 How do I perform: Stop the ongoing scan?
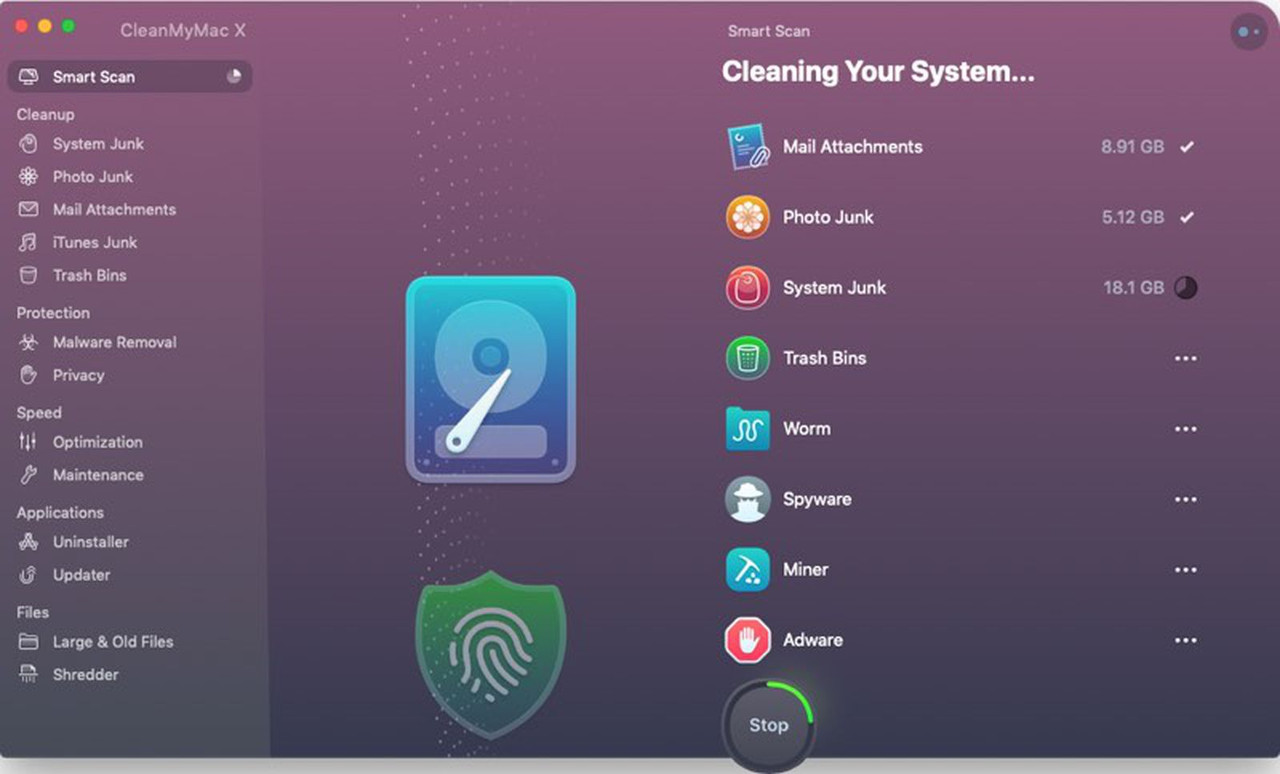[x=768, y=726]
